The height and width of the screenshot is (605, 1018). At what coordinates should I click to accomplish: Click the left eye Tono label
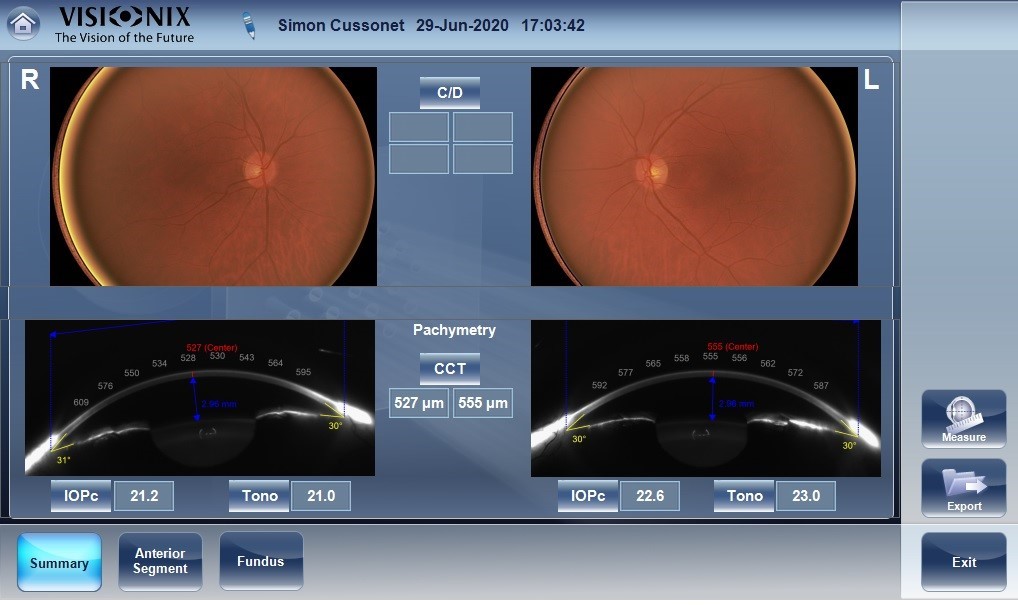[744, 496]
